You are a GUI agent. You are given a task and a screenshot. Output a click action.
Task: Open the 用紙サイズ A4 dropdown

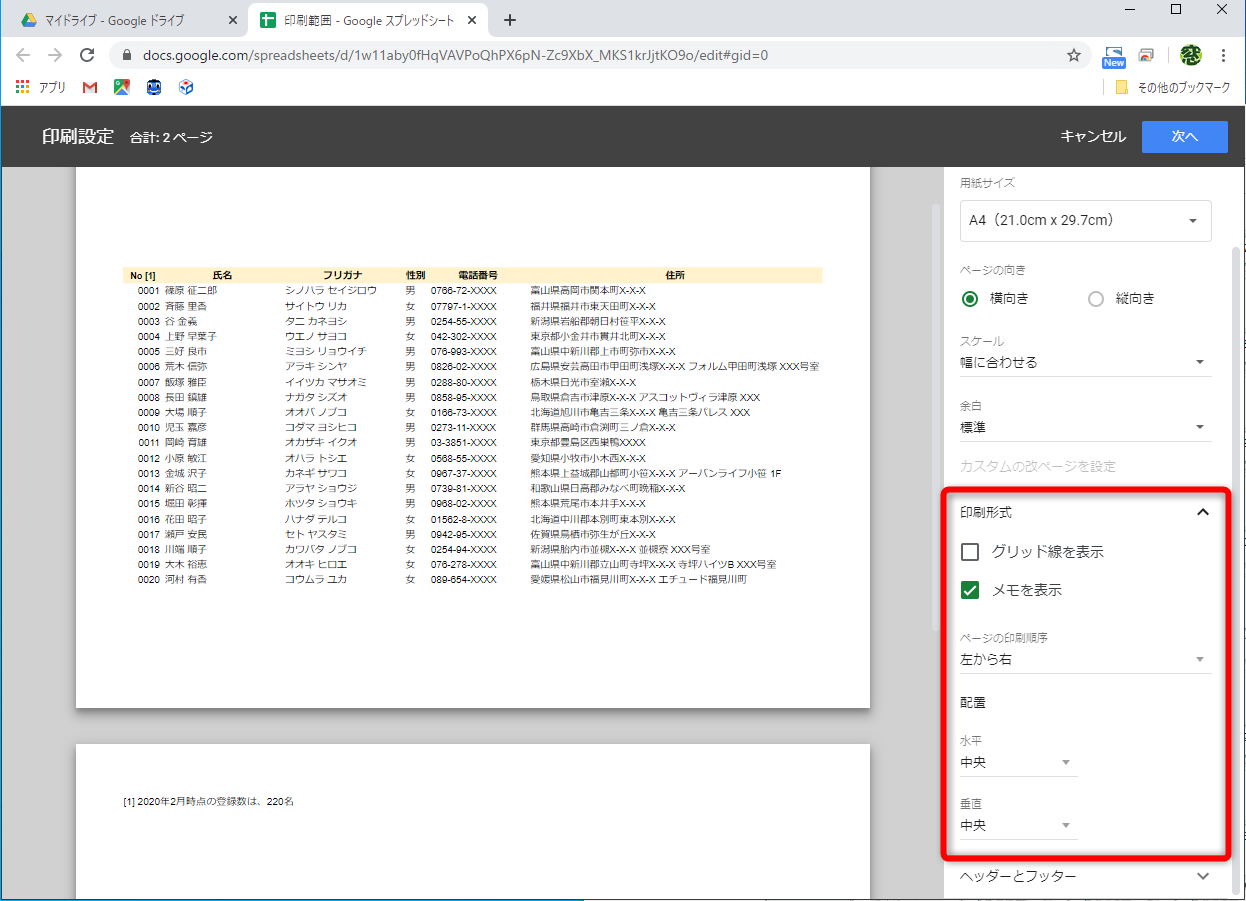pos(1086,221)
